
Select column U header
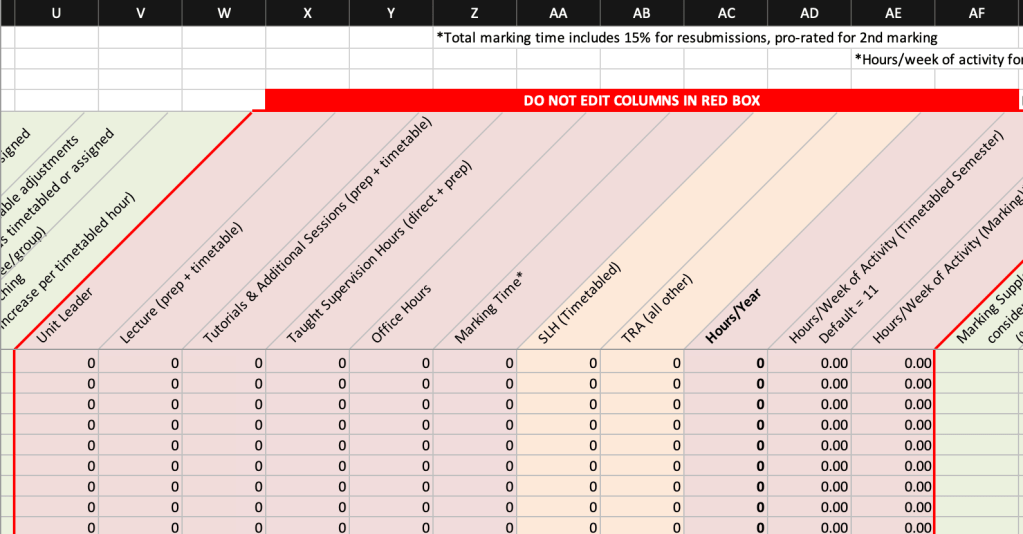click(x=56, y=12)
